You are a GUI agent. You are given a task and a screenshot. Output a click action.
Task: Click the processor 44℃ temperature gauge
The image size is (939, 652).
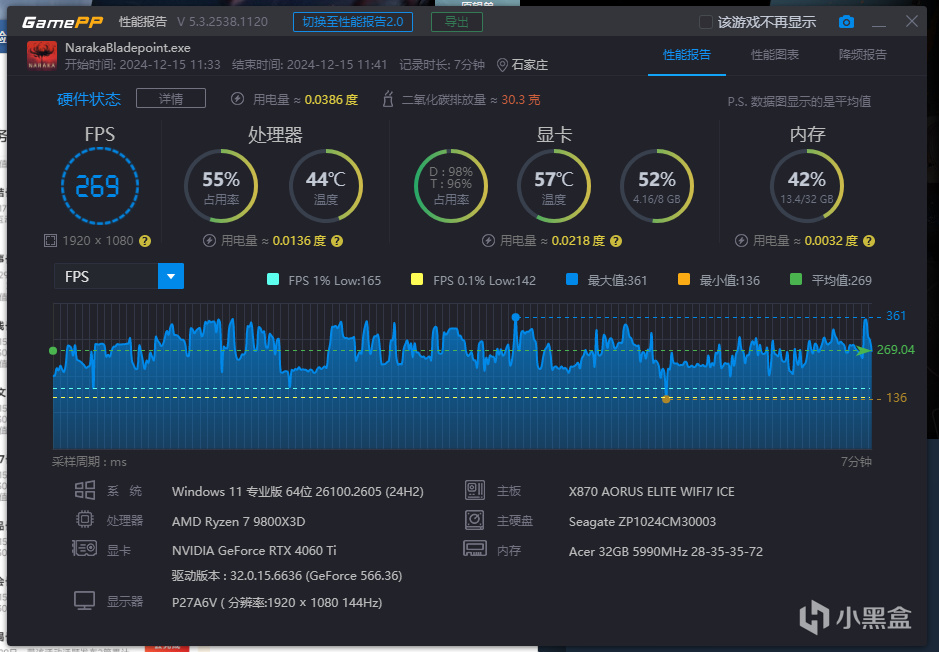coord(326,186)
